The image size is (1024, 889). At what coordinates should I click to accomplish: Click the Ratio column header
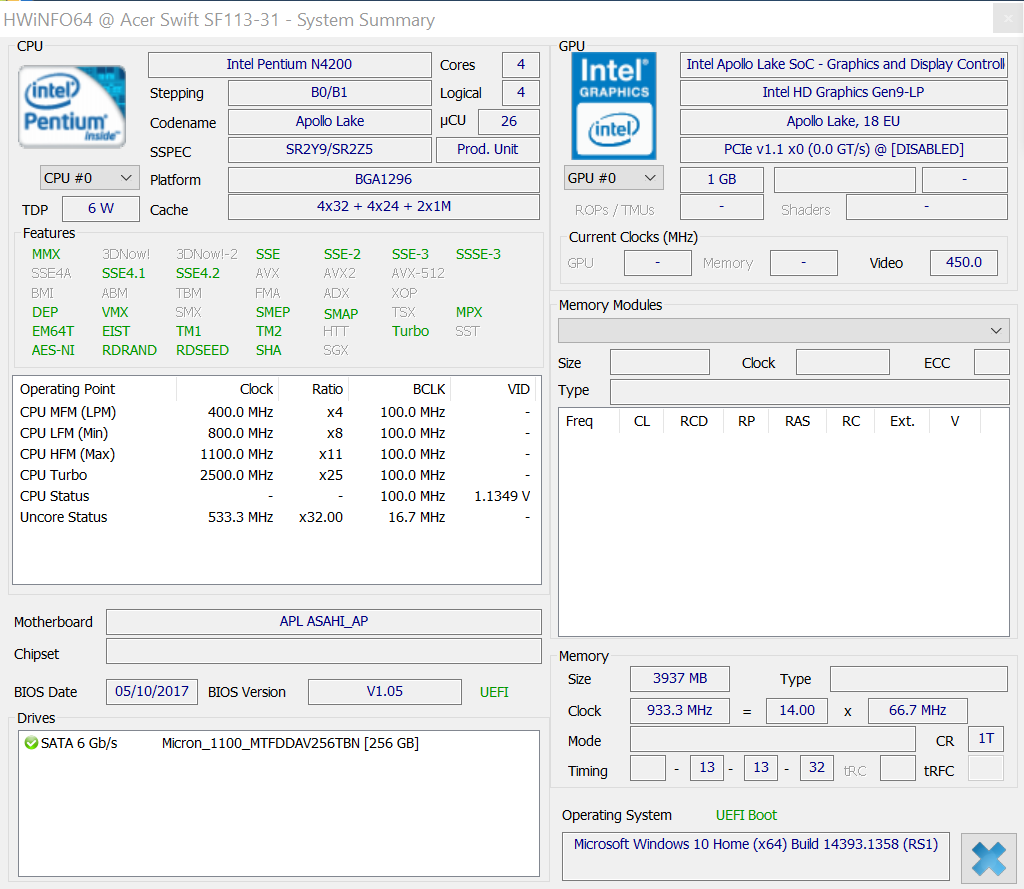tap(313, 389)
